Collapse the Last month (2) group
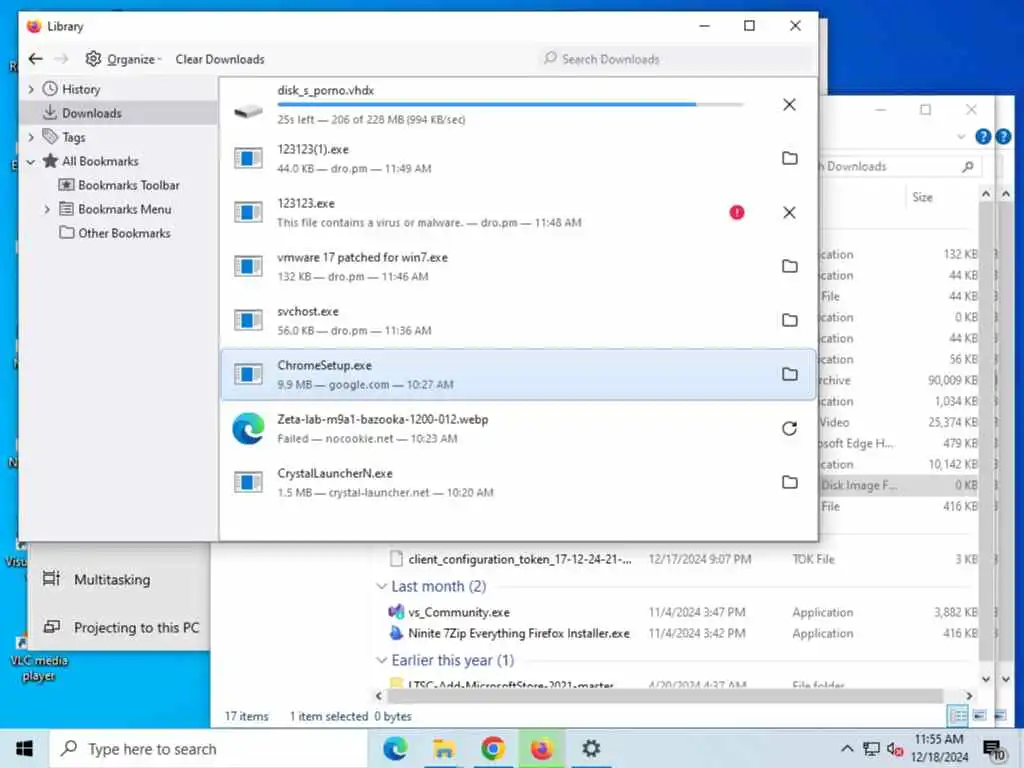Viewport: 1024px width, 768px height. click(x=381, y=586)
